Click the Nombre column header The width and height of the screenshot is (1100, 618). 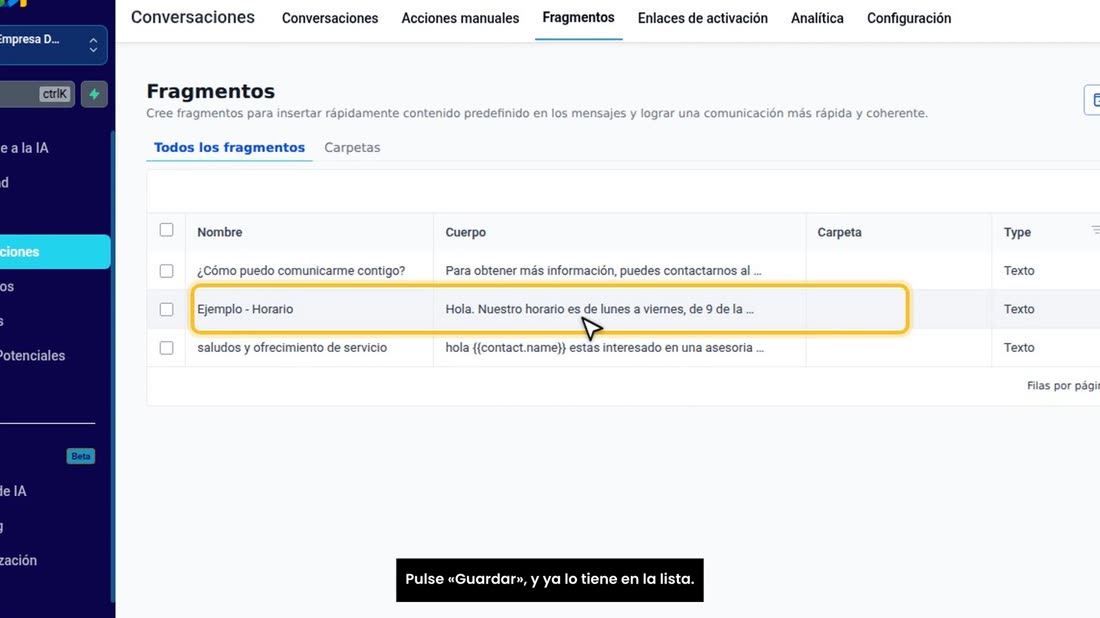click(220, 232)
